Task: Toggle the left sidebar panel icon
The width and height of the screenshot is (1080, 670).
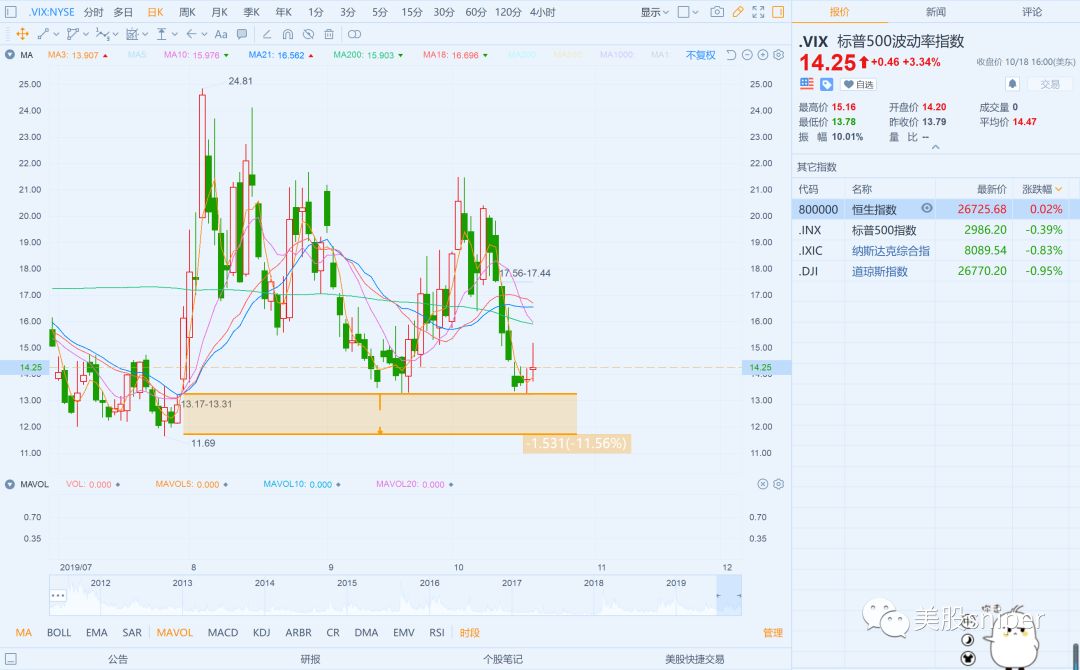Action: pos(11,12)
